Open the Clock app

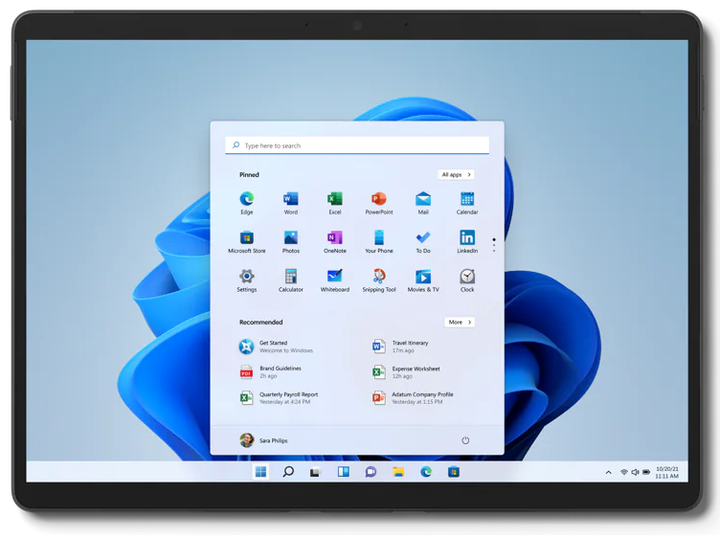(x=467, y=280)
